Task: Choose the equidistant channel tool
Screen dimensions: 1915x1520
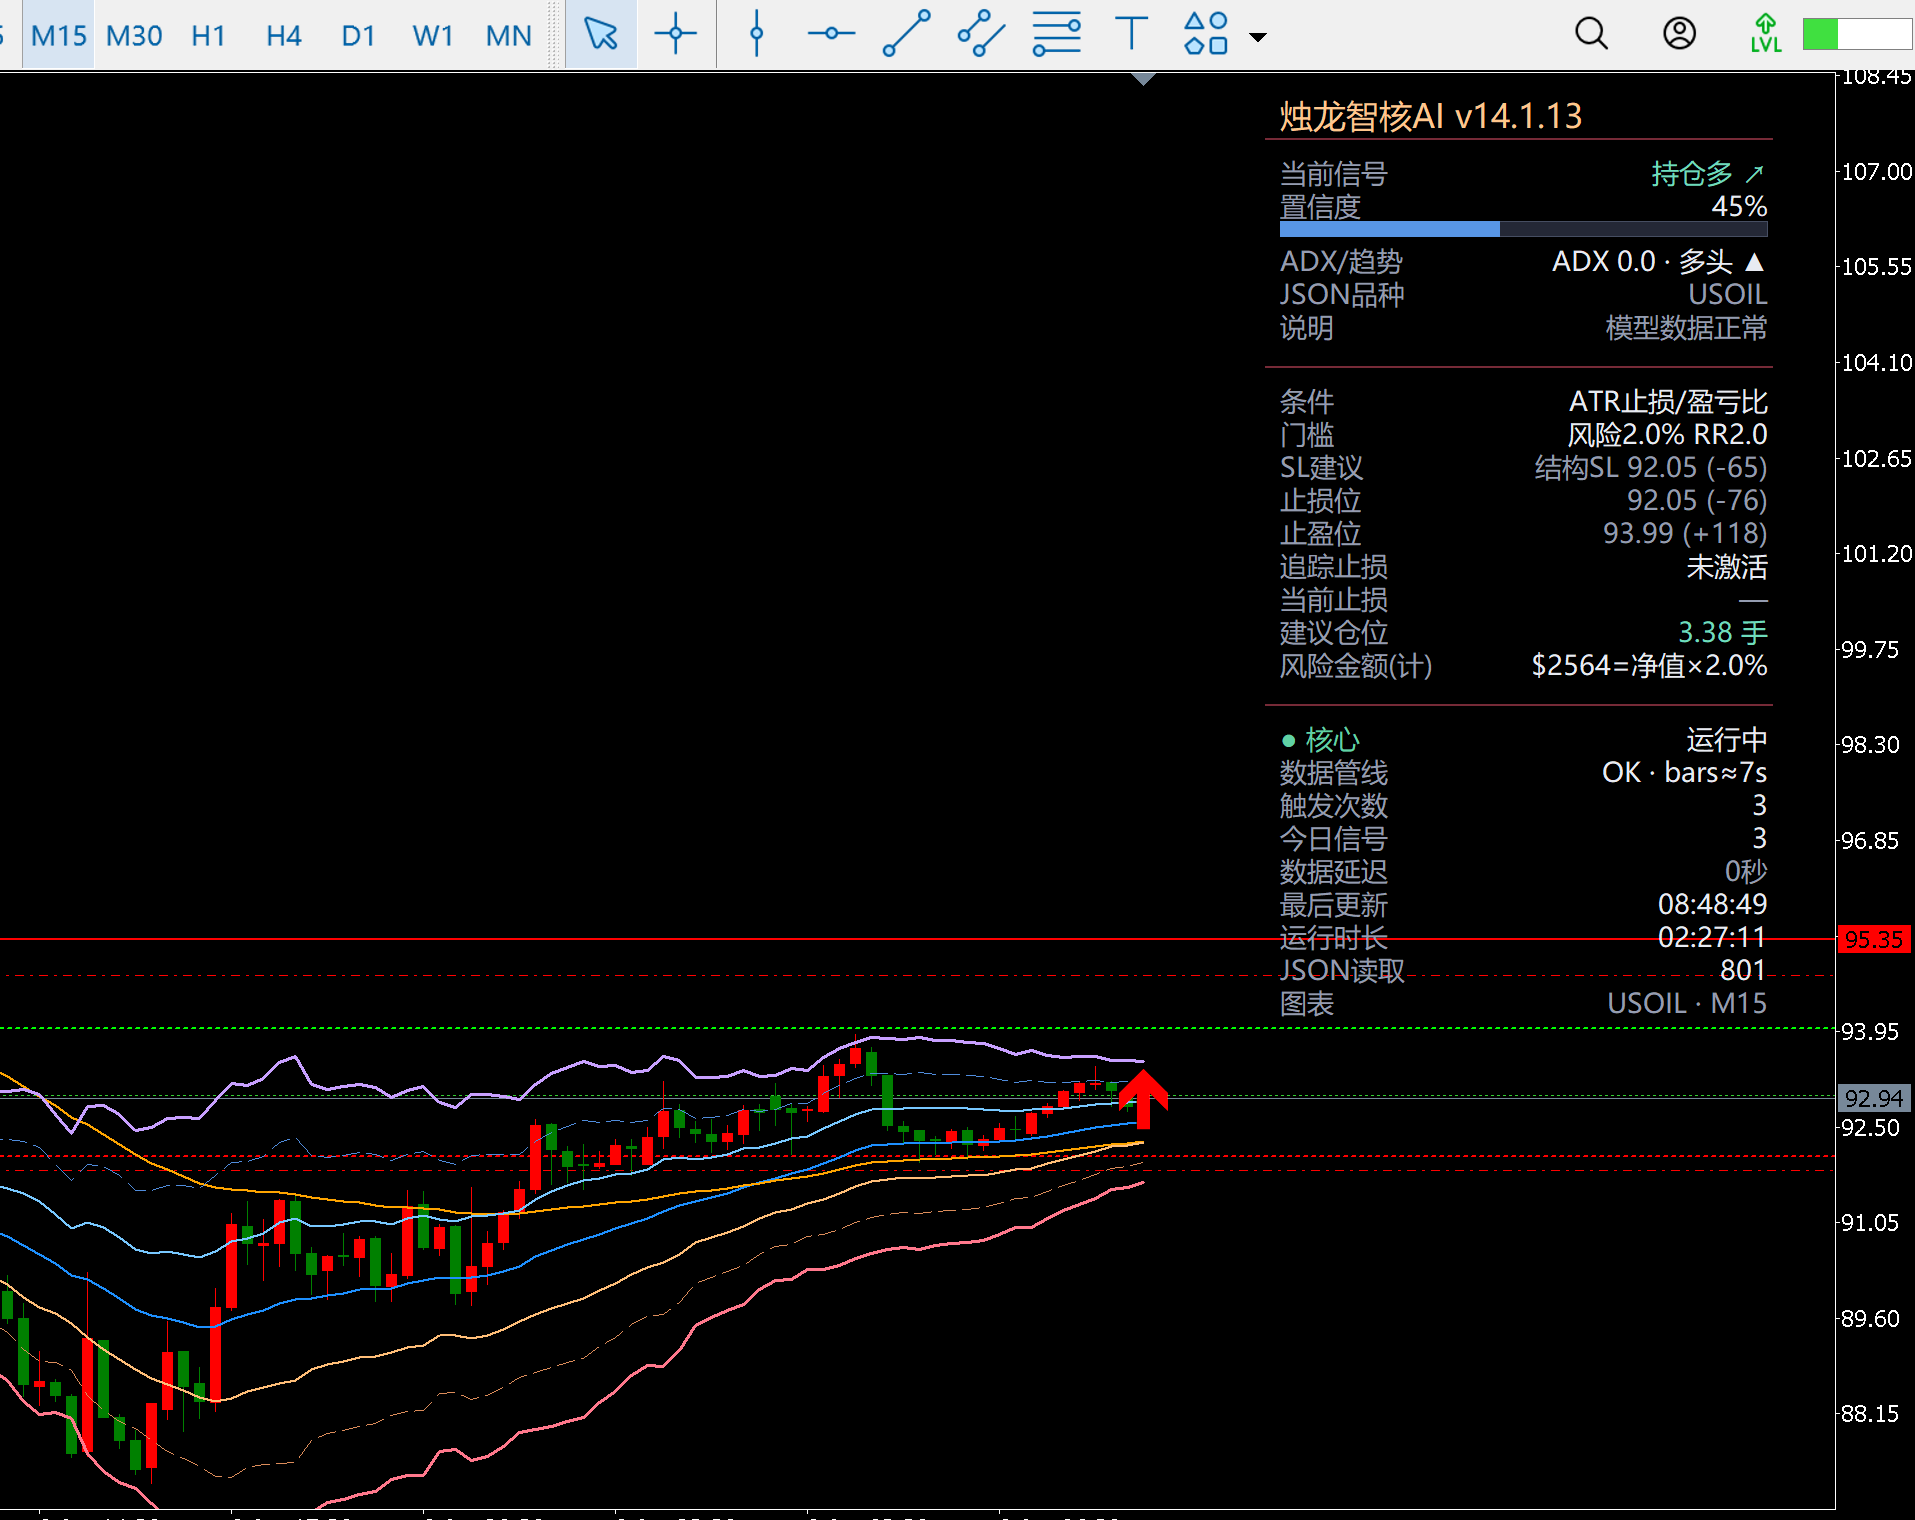Action: click(x=981, y=34)
